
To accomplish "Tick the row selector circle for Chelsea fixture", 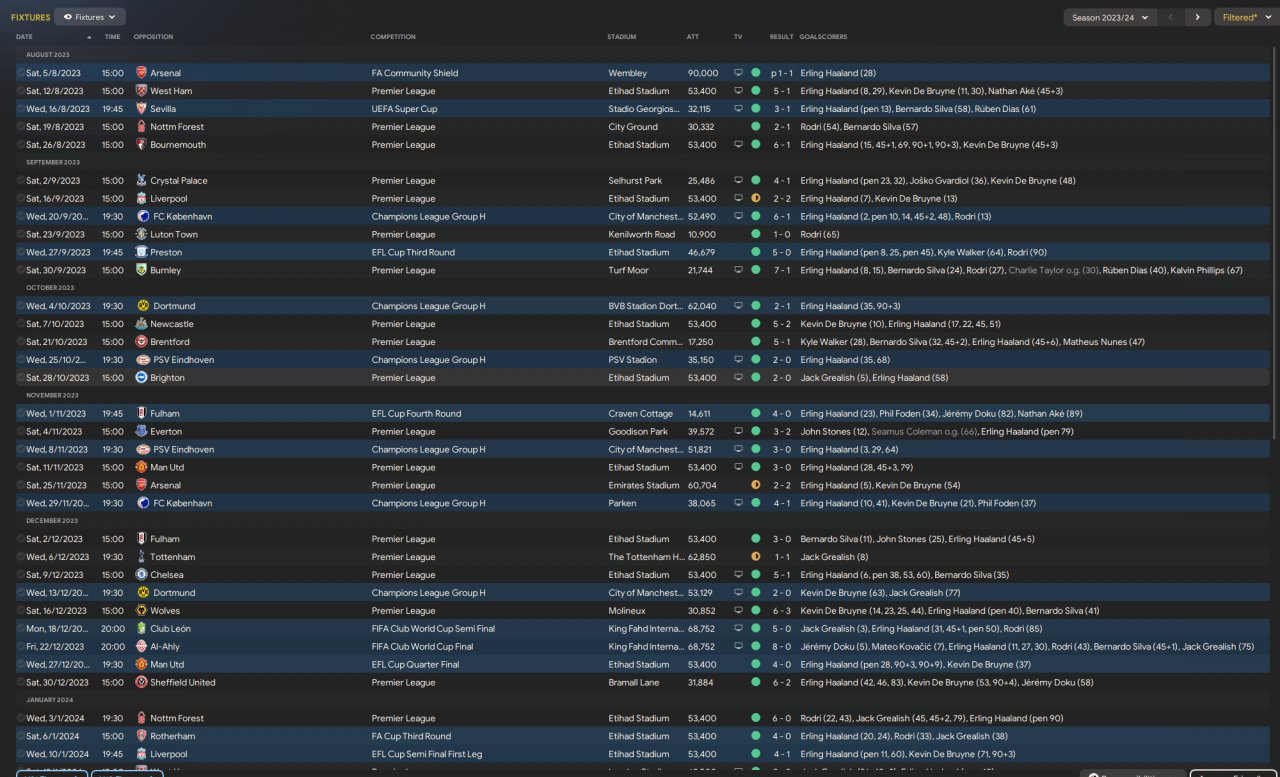I will (20, 575).
